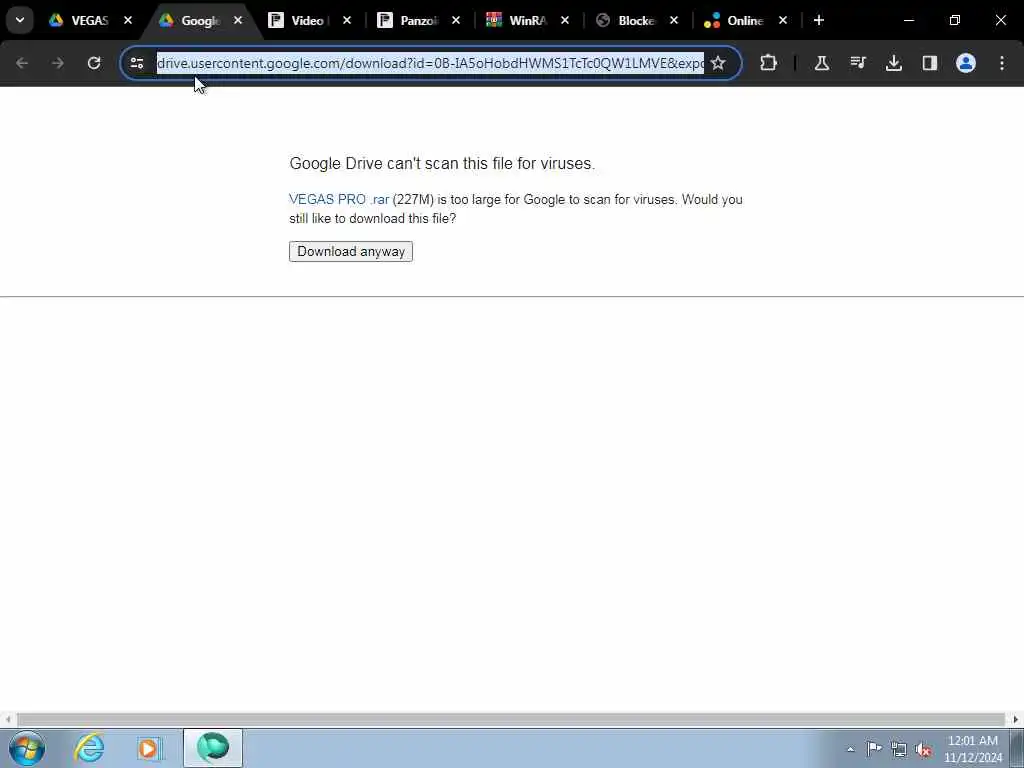This screenshot has width=1024, height=768.
Task: Close the Online tab
Action: [x=783, y=20]
